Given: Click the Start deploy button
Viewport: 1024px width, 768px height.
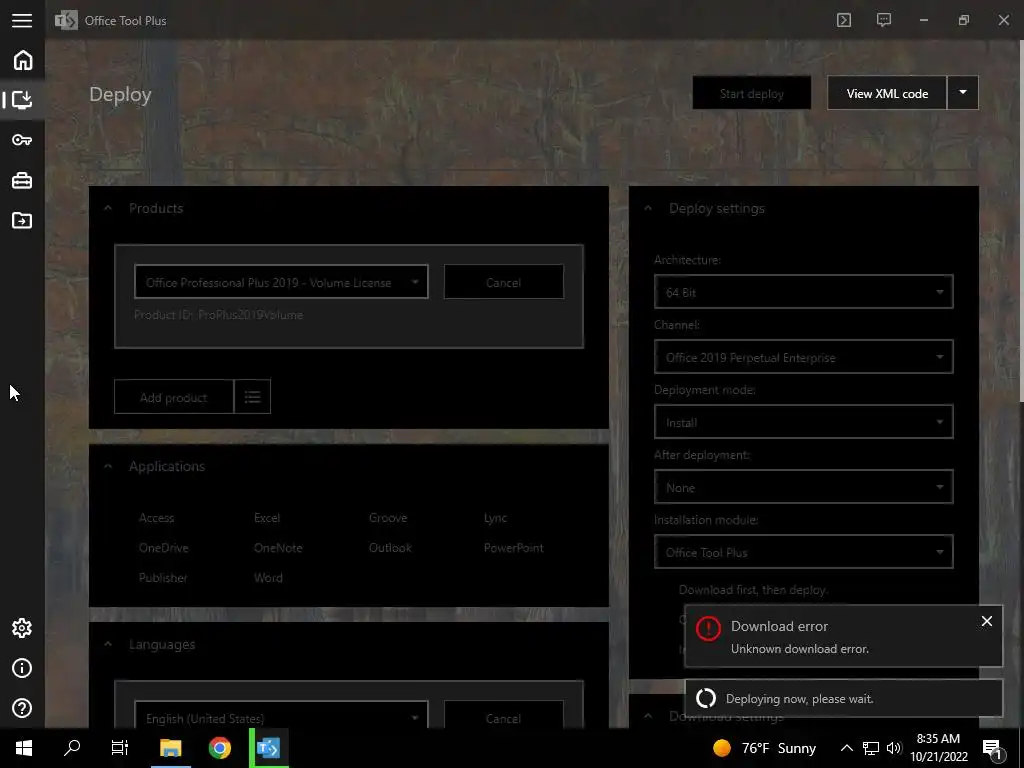Looking at the screenshot, I should (x=752, y=93).
